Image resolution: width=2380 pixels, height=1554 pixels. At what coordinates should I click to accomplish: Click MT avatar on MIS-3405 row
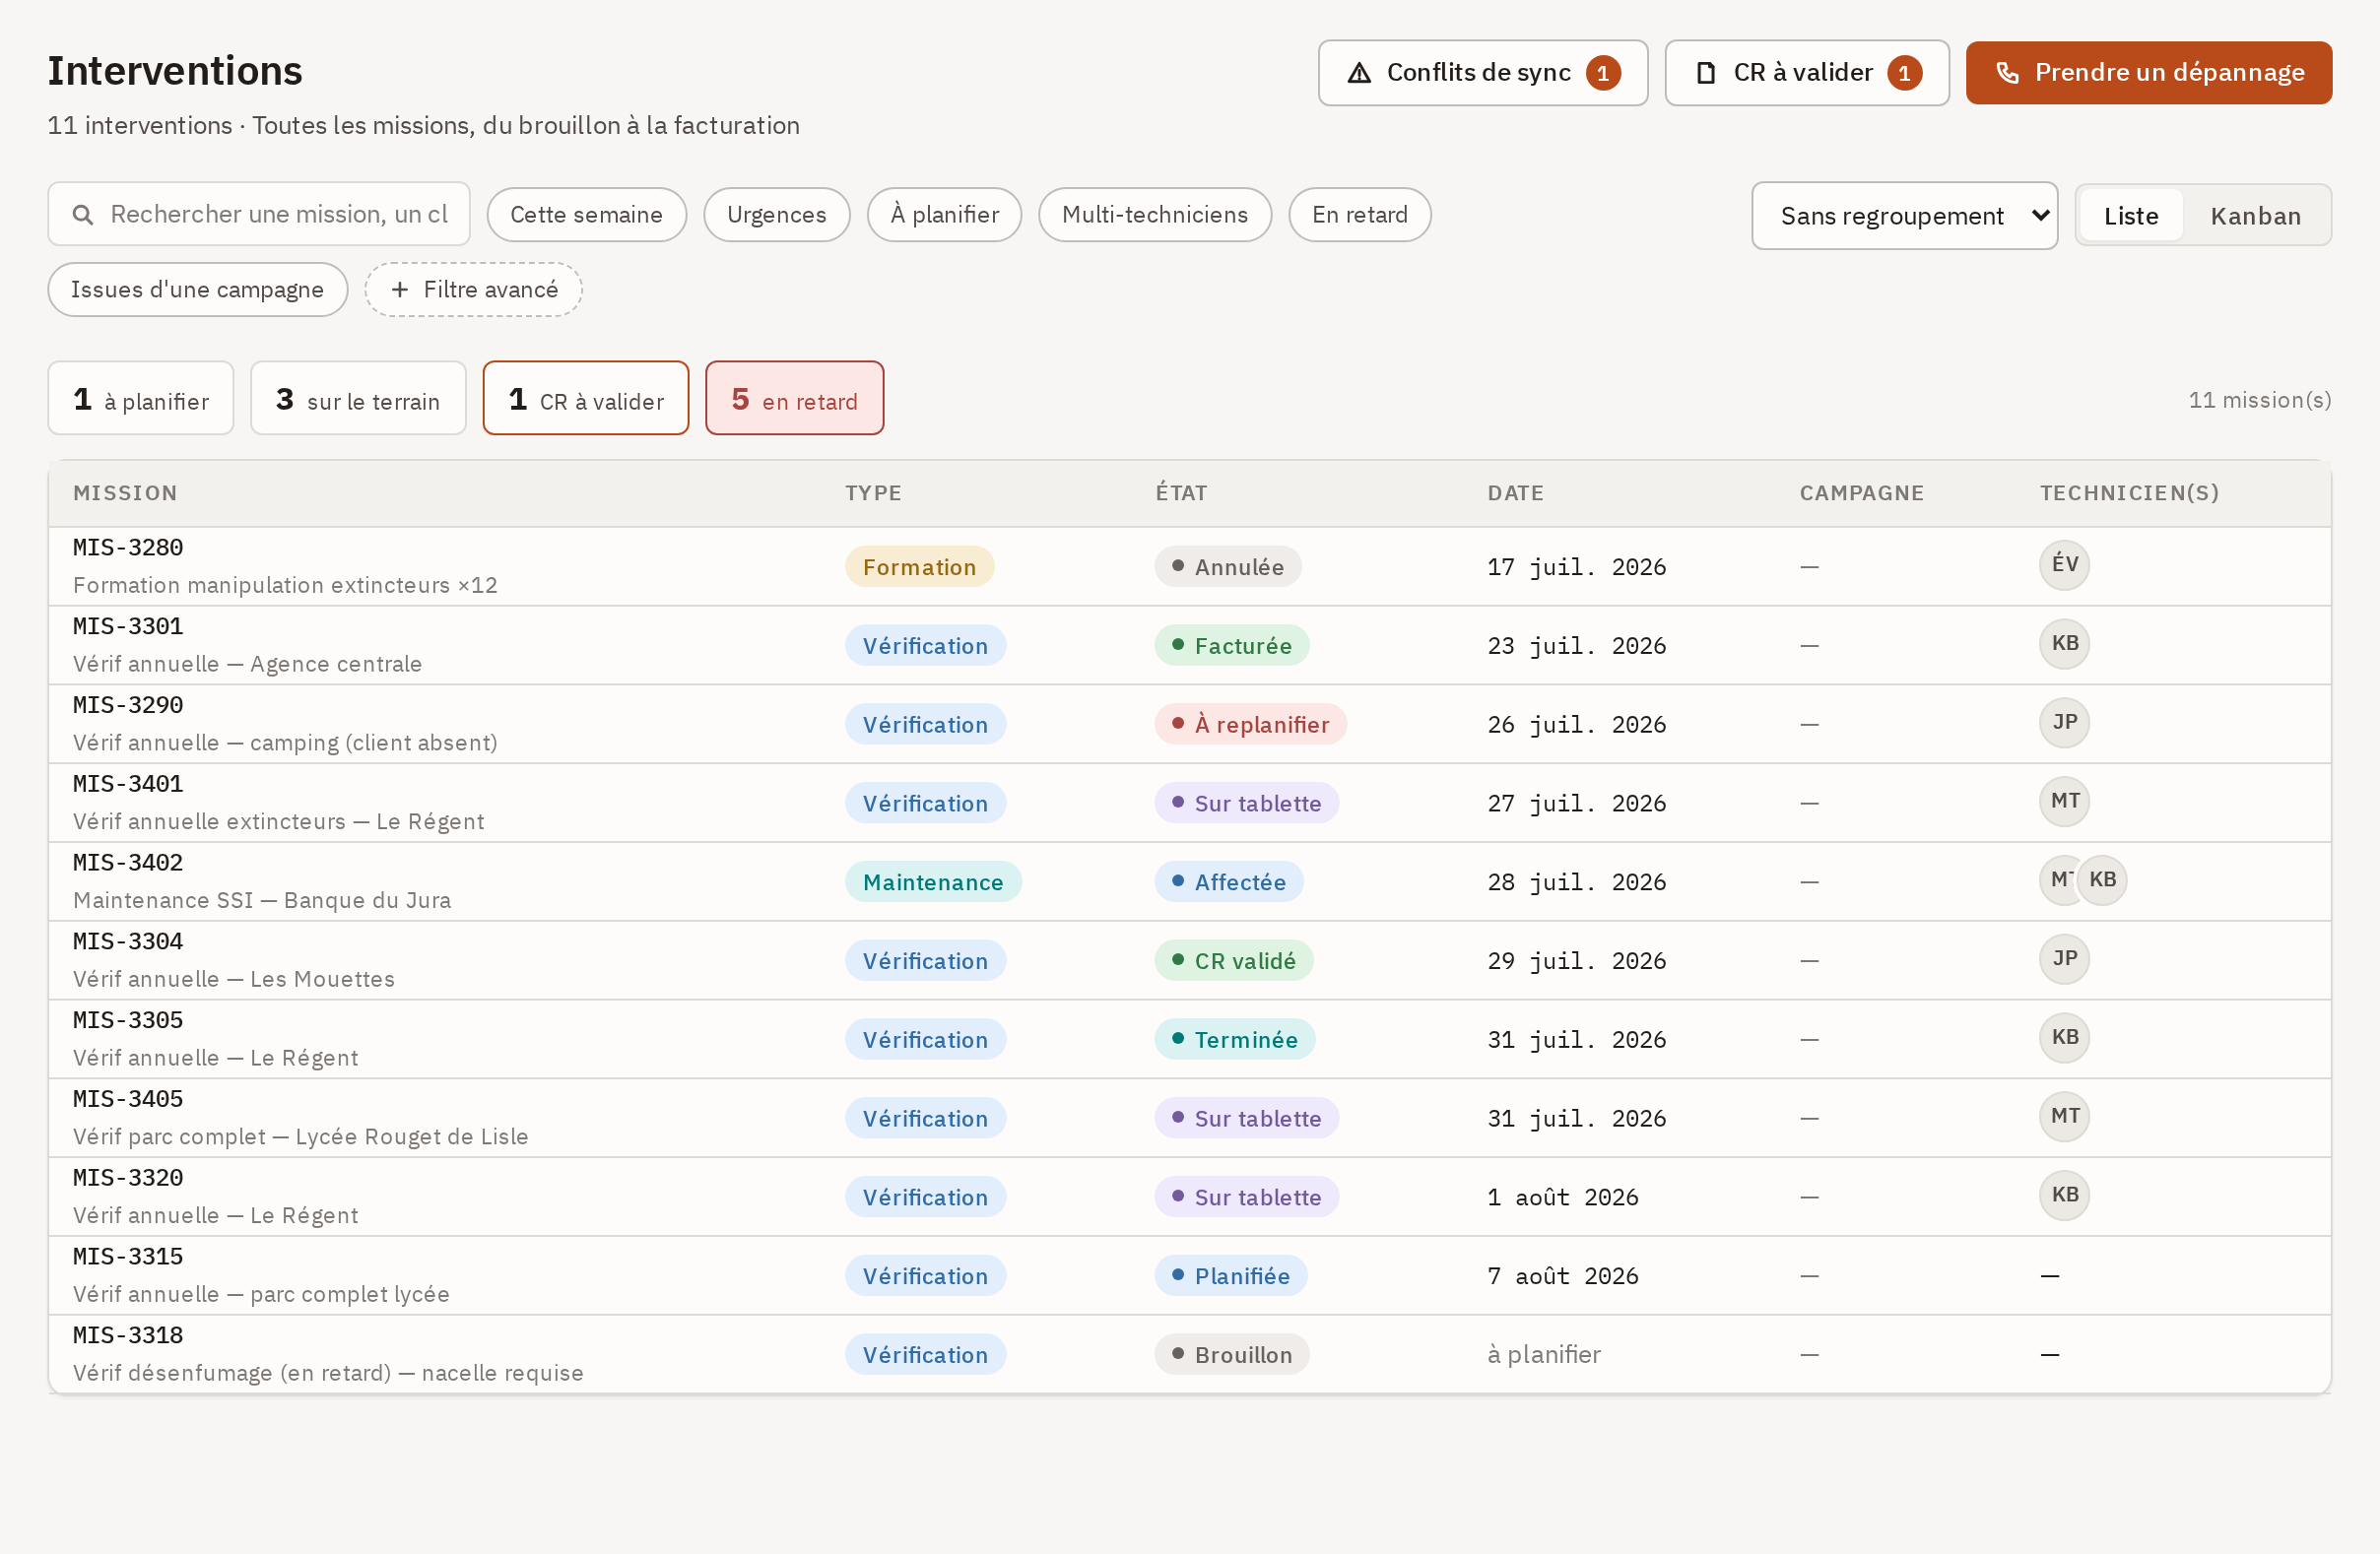[x=2064, y=1117]
